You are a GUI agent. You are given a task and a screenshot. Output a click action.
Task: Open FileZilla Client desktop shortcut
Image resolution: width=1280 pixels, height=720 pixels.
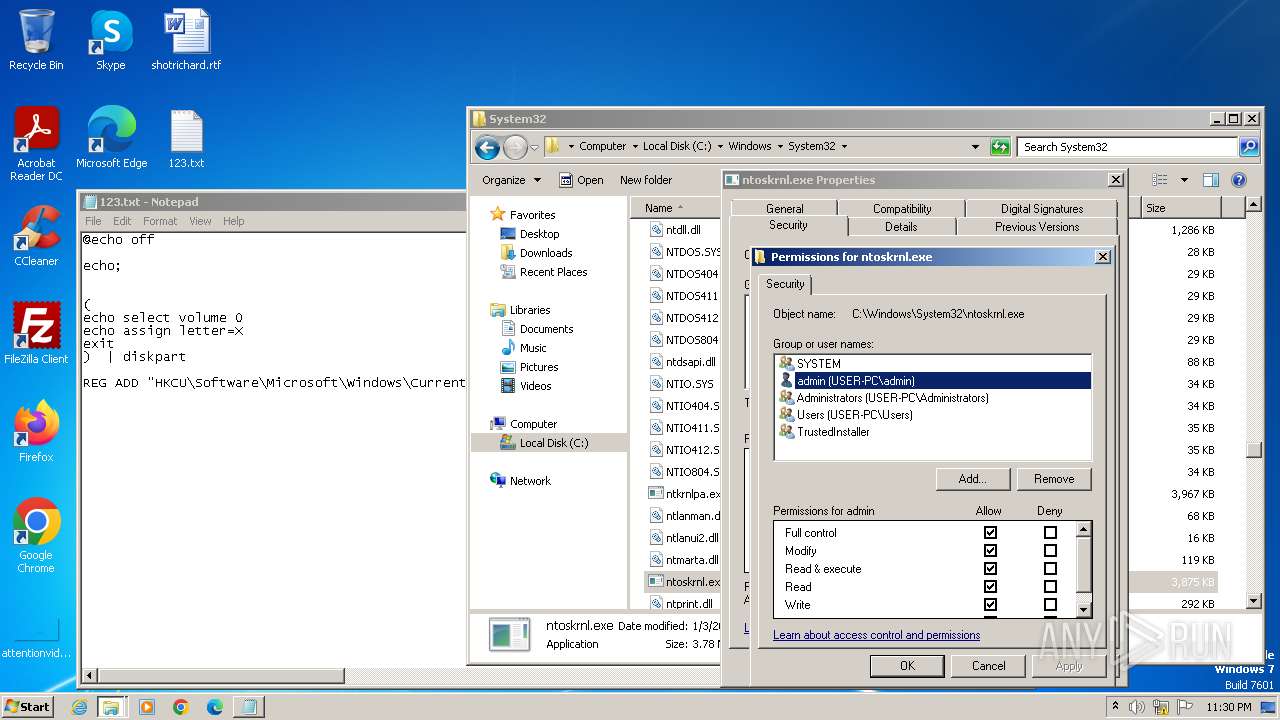pos(36,333)
